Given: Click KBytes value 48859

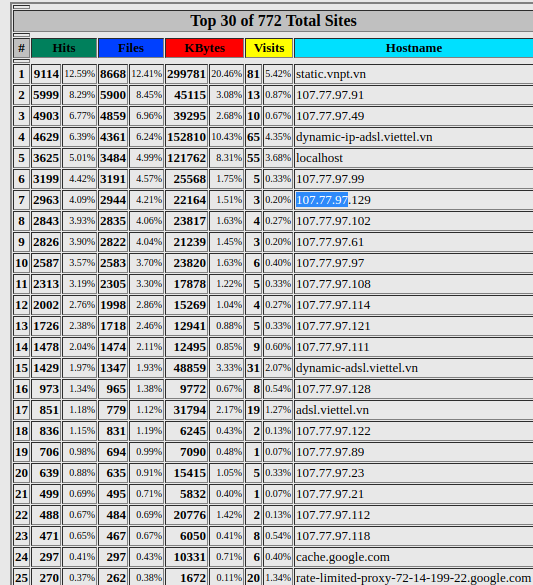Looking at the screenshot, I should pos(189,368).
